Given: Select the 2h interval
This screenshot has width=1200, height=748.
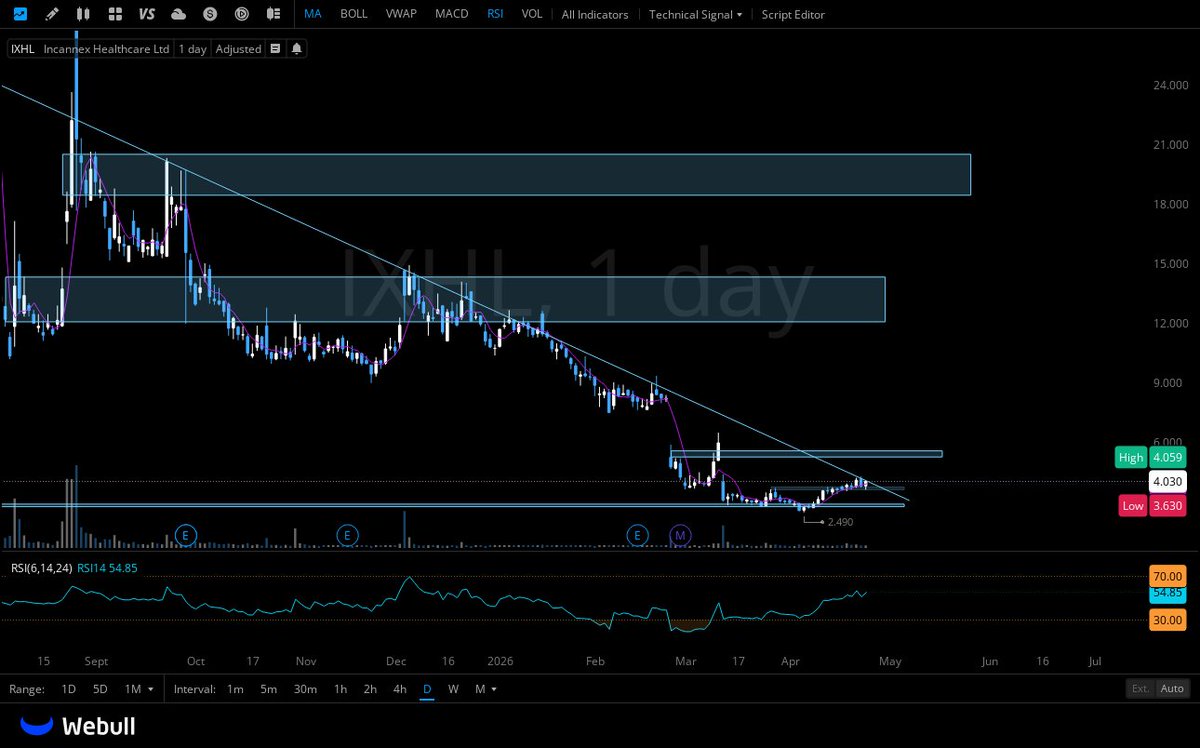Looking at the screenshot, I should point(370,689).
